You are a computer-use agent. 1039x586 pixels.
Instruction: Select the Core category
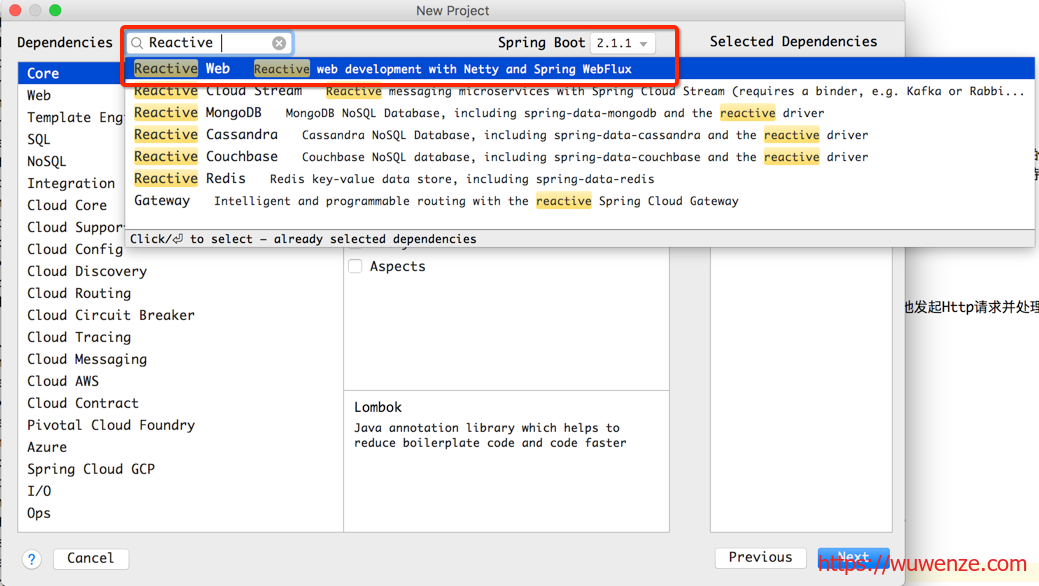click(72, 74)
